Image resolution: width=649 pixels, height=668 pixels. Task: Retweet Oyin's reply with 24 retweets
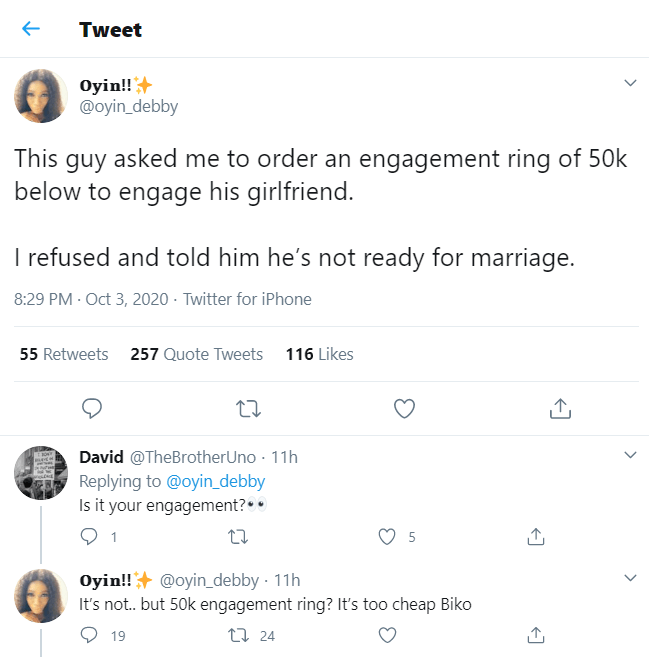[x=238, y=635]
